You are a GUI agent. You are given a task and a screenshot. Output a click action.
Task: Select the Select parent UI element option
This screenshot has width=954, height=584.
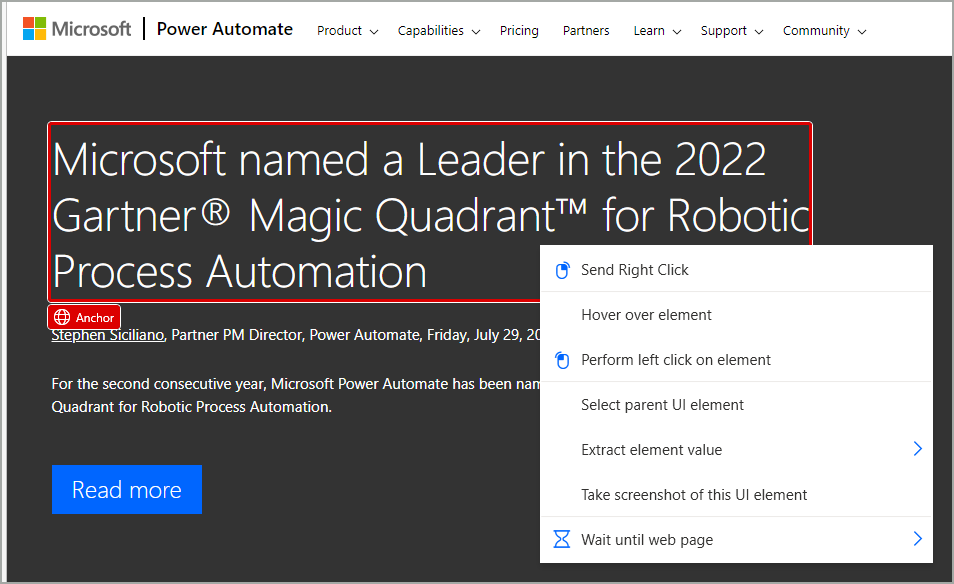662,405
